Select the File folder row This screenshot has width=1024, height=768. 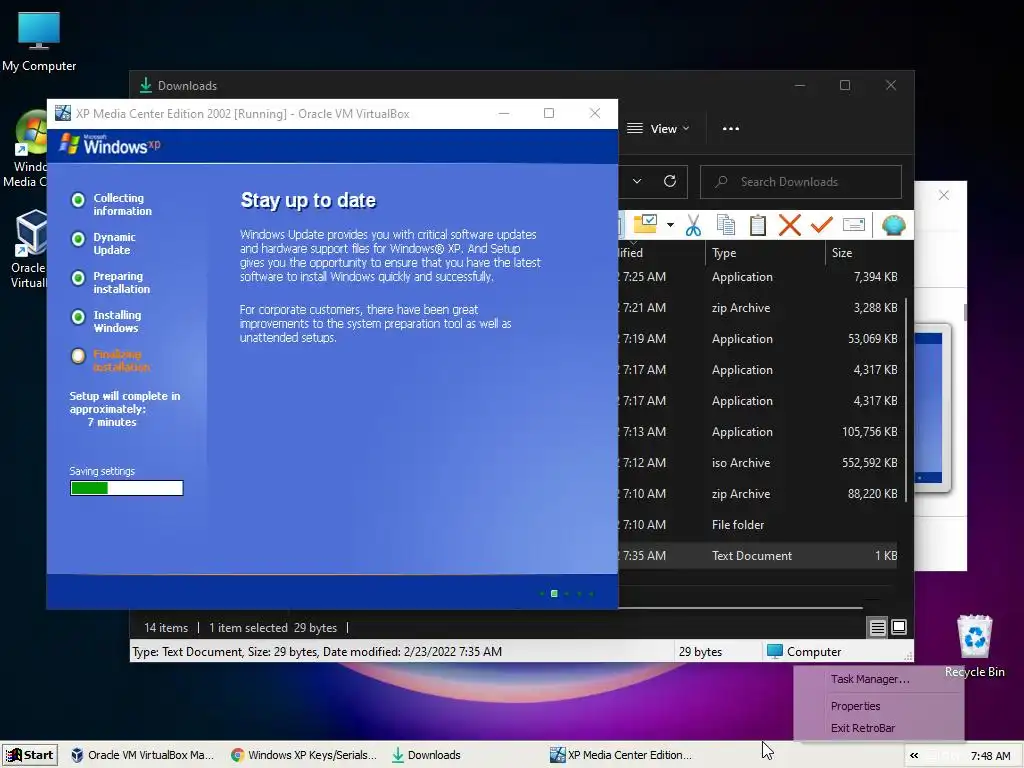(758, 525)
